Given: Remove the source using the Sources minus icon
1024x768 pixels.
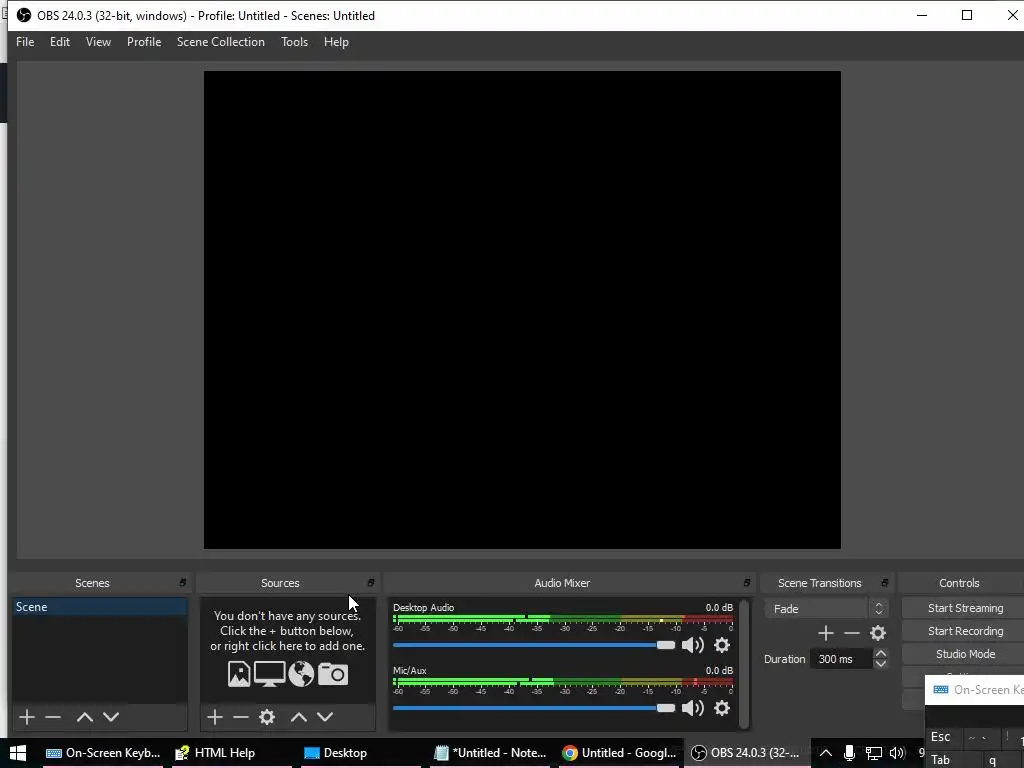Looking at the screenshot, I should pyautogui.click(x=240, y=717).
